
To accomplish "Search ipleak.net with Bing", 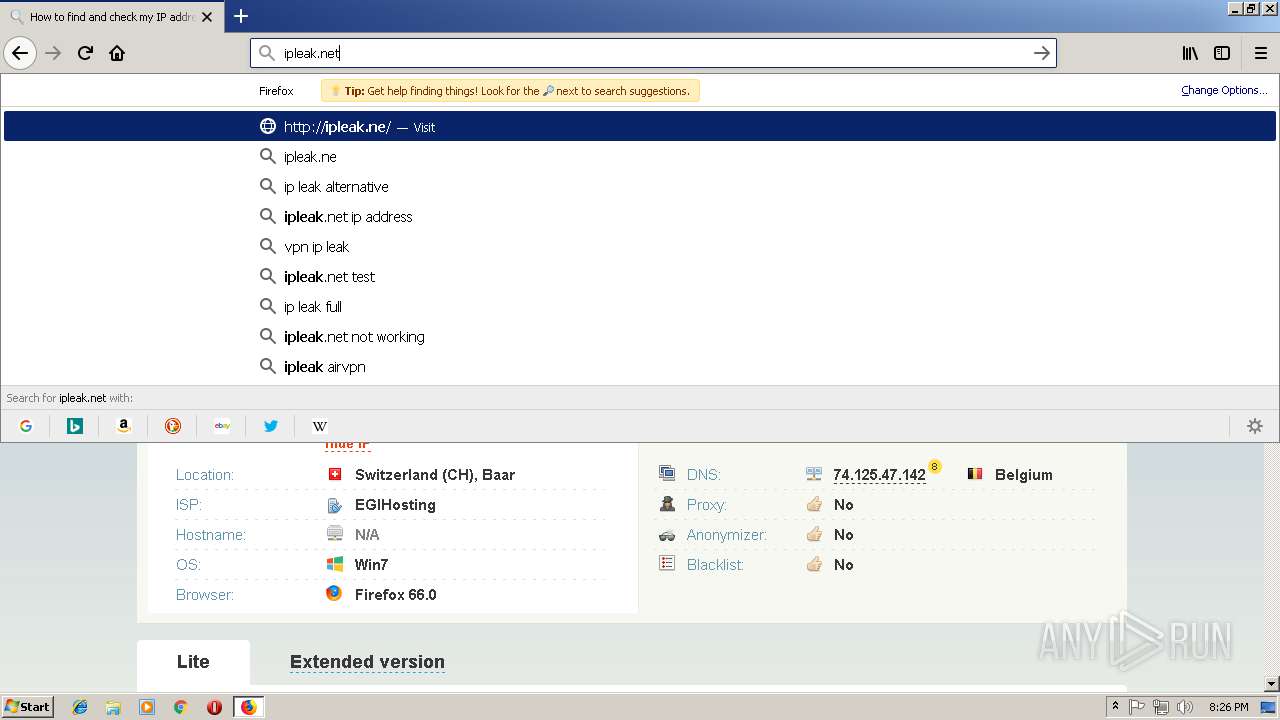I will point(75,426).
